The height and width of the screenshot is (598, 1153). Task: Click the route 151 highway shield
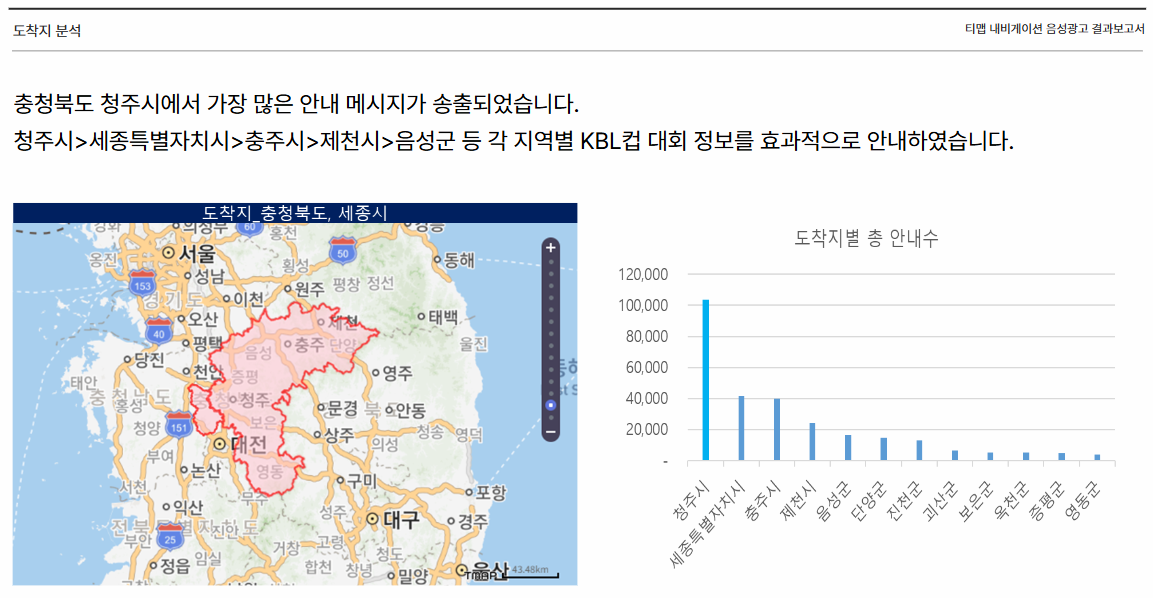(179, 425)
